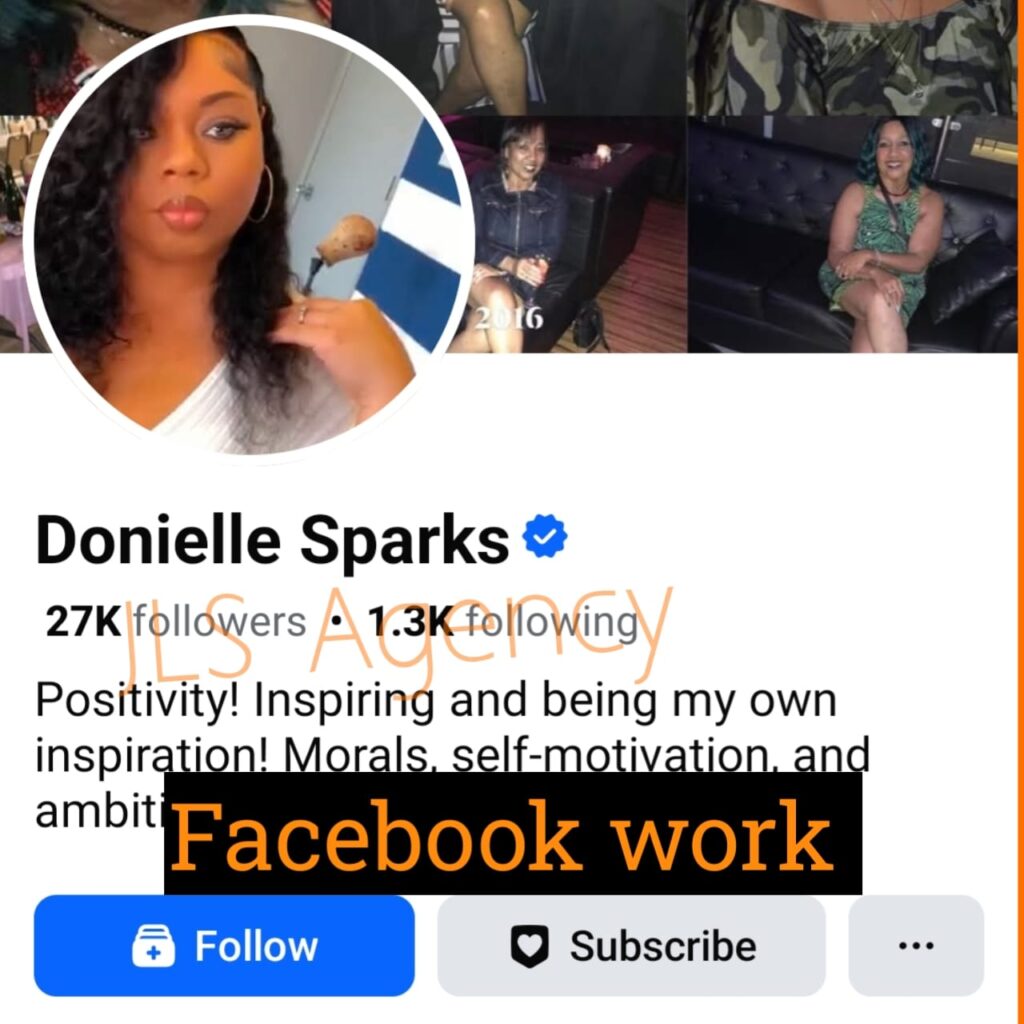Image resolution: width=1024 pixels, height=1024 pixels.
Task: Click the Donielle Sparks profile name
Action: [272, 540]
